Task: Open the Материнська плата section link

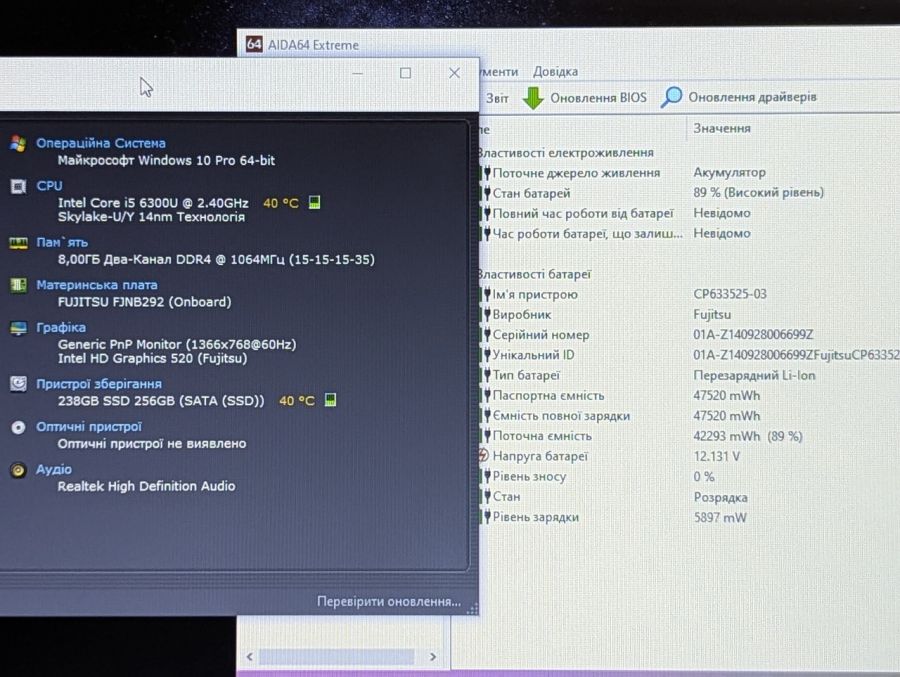Action: [x=96, y=285]
